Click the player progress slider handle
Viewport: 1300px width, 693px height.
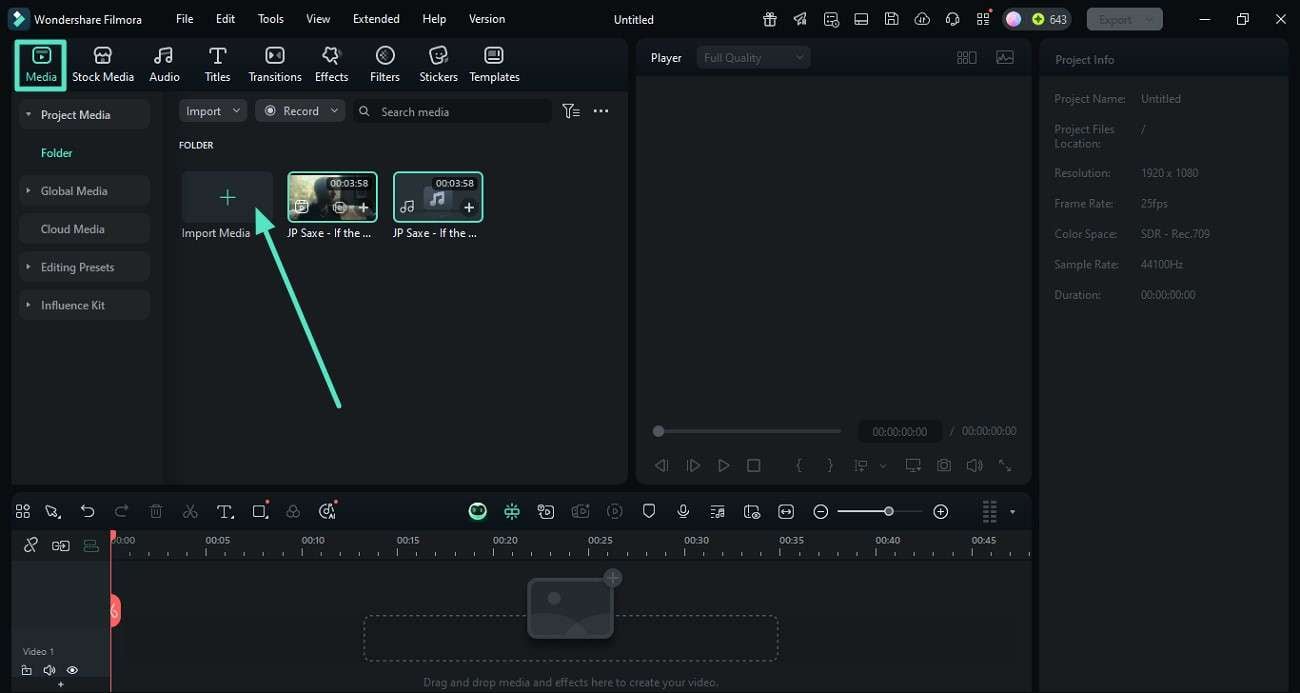pyautogui.click(x=658, y=431)
